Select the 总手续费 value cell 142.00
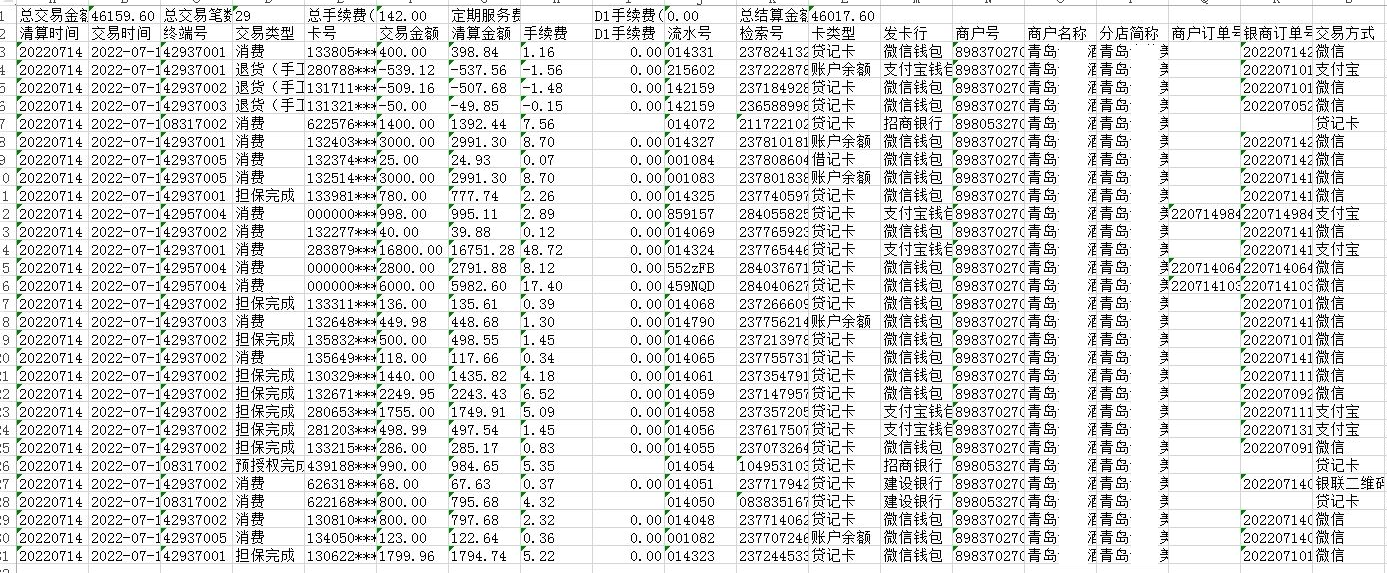1388x573 pixels. (x=411, y=17)
